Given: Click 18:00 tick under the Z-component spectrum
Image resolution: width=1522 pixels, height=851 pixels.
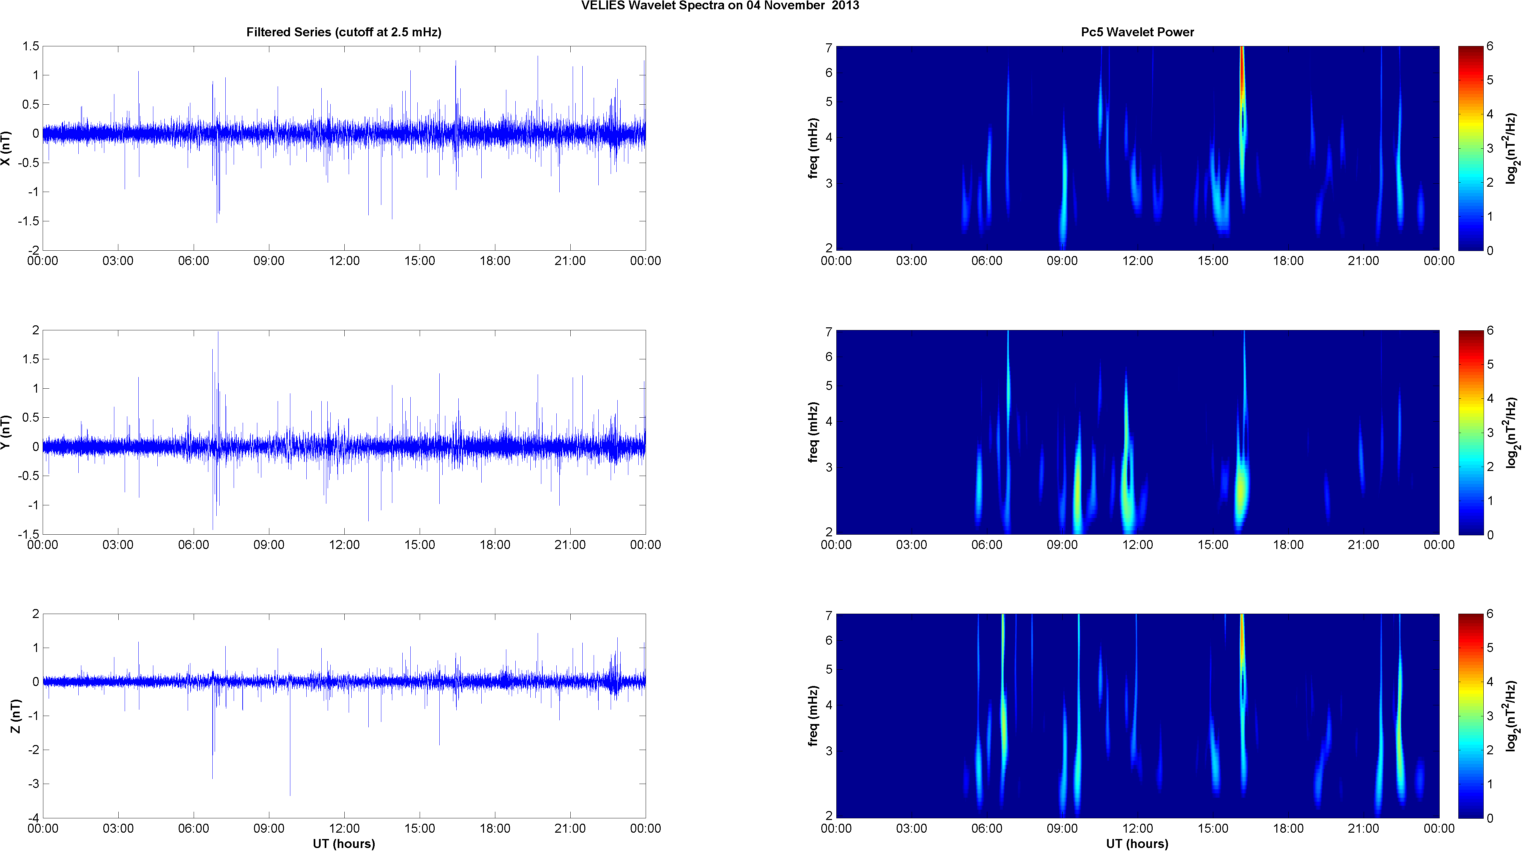Looking at the screenshot, I should click(1288, 829).
